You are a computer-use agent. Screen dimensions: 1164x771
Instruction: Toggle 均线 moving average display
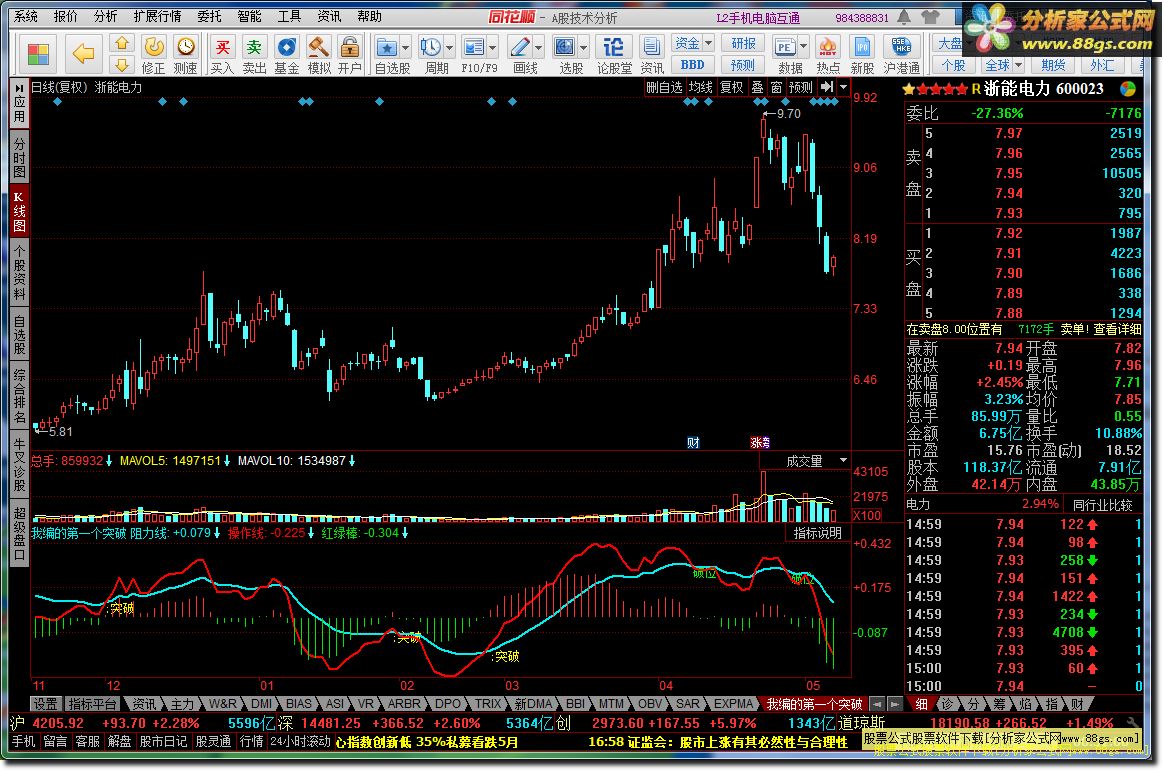click(x=700, y=87)
